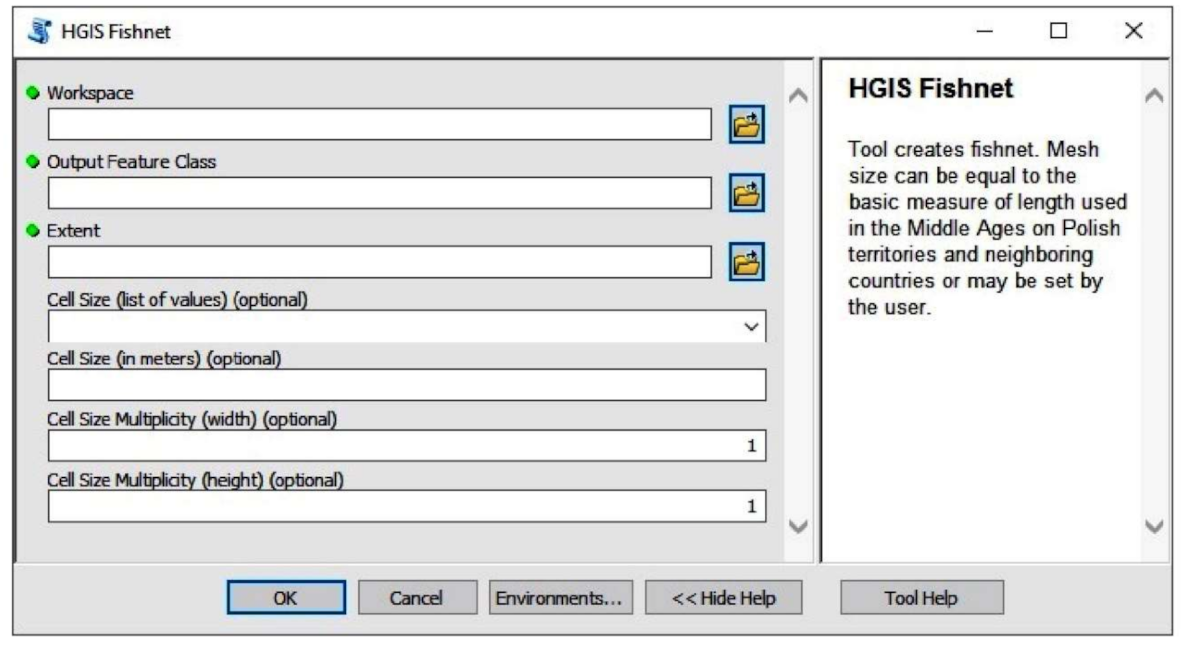Image resolution: width=1182 pixels, height=645 pixels.
Task: Select the Cell Size in meters field
Action: 407,385
